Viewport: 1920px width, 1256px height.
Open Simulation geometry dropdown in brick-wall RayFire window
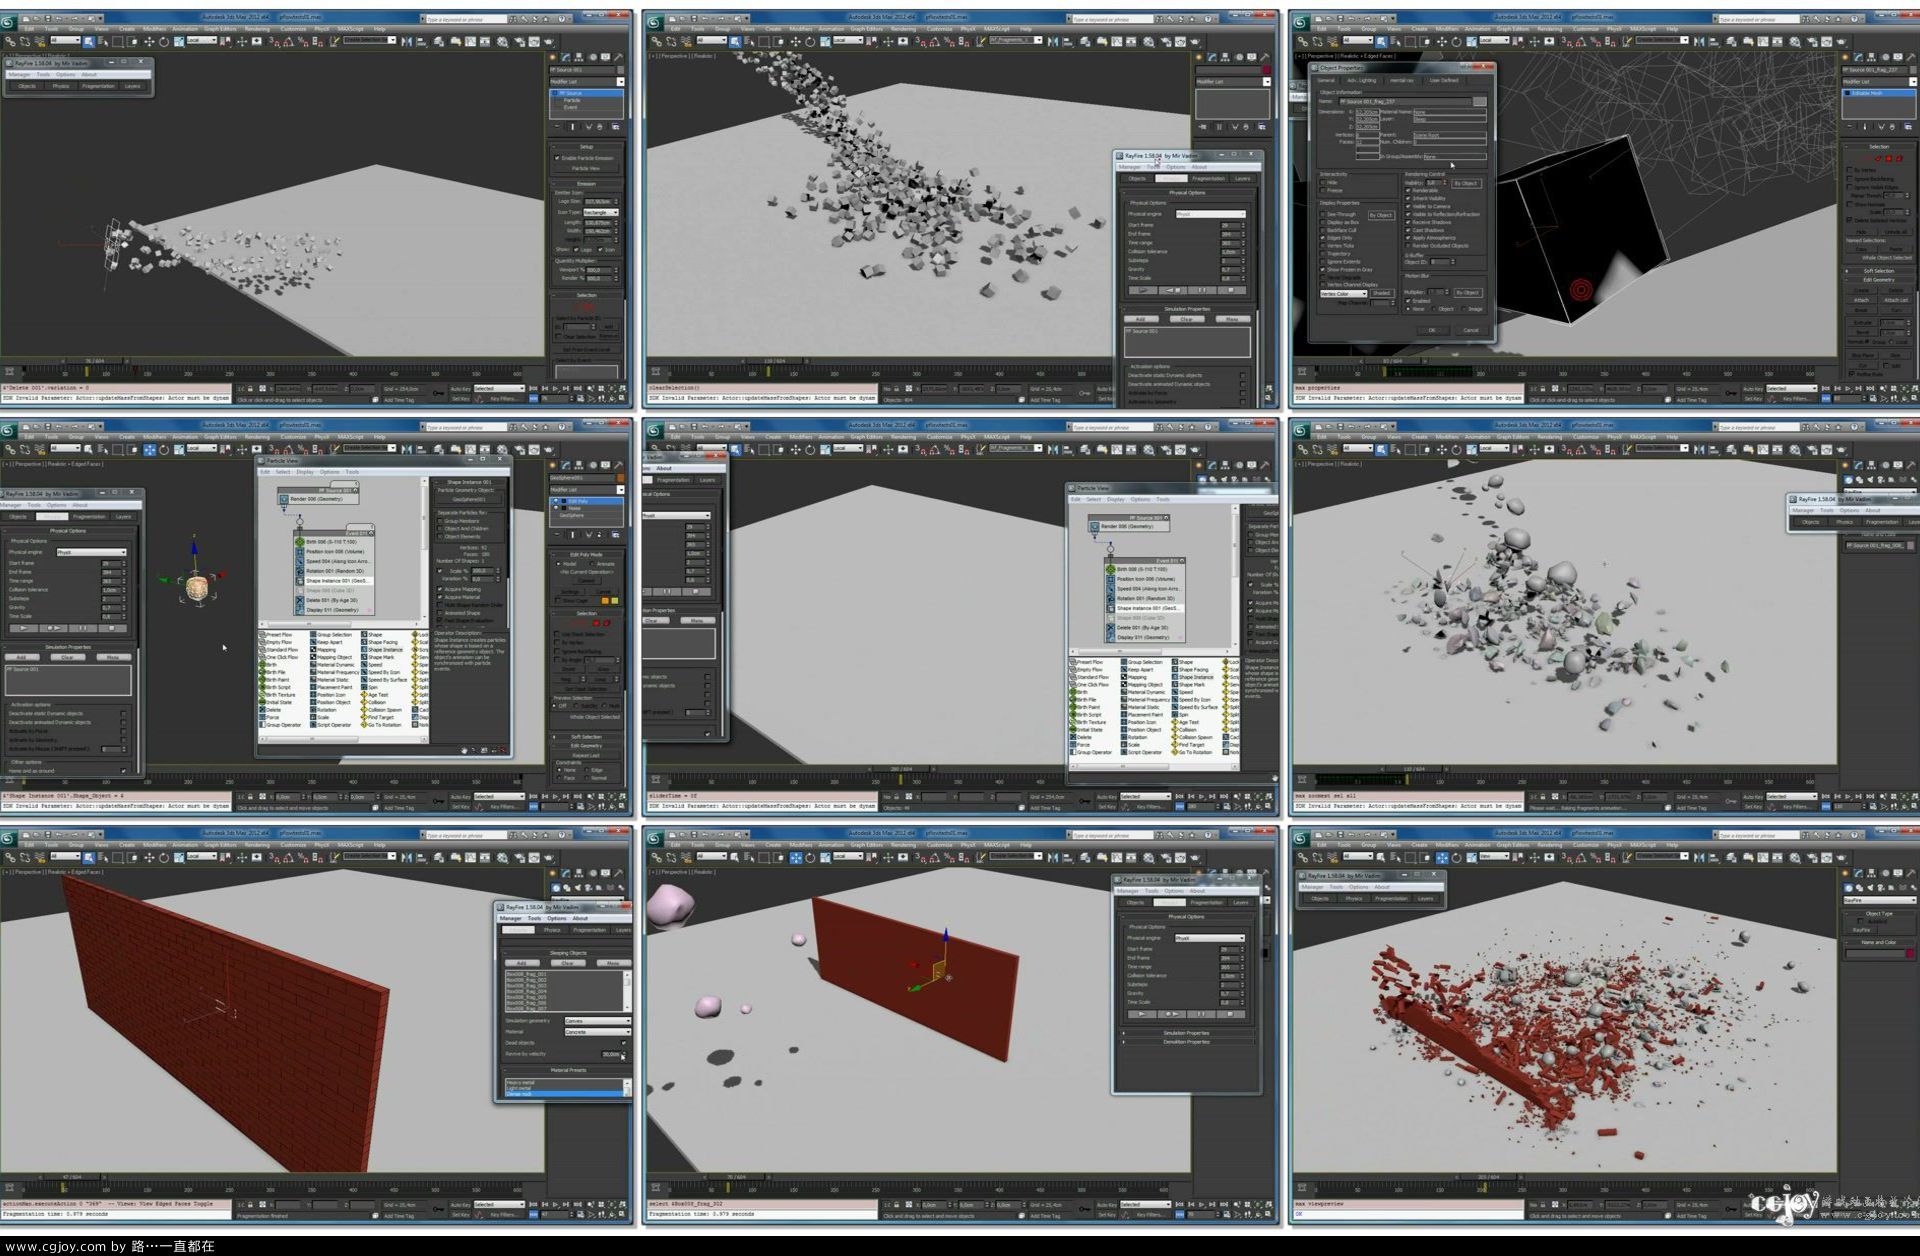pyautogui.click(x=598, y=1021)
